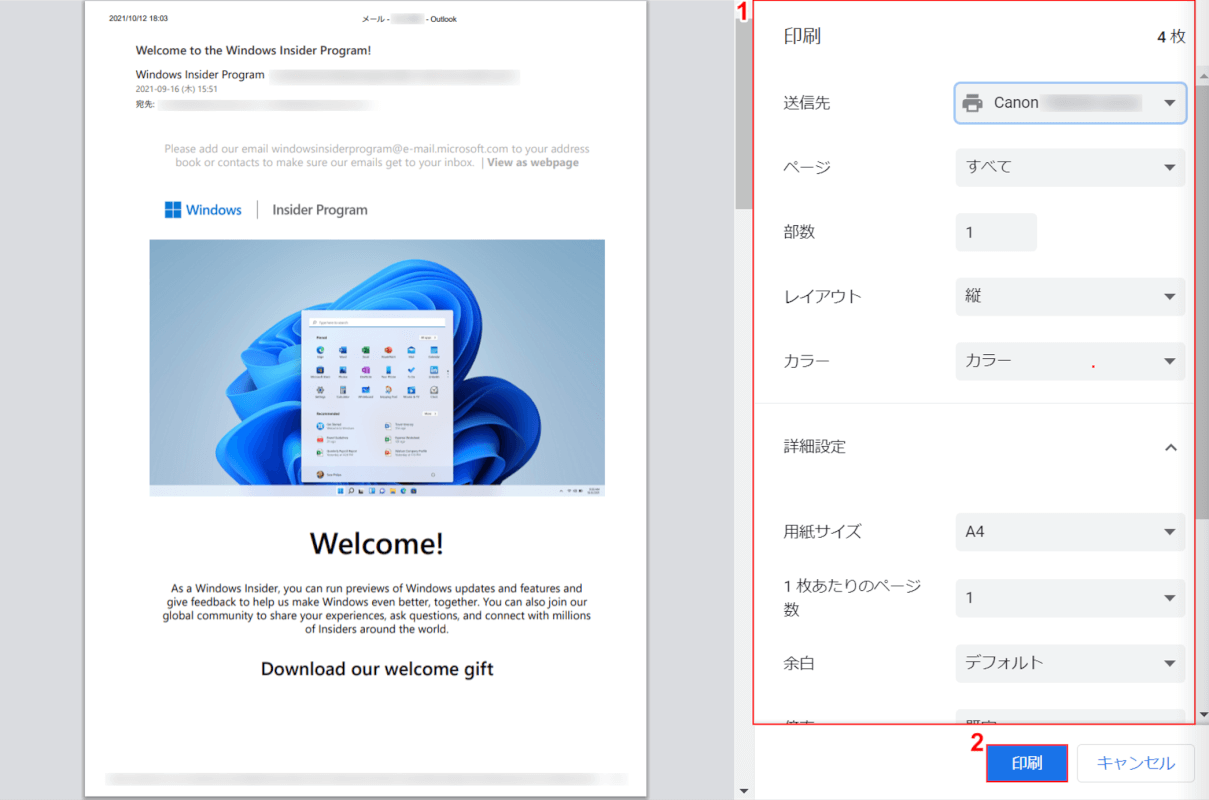Click the preview pane scrollbar thumb
Viewport: 1209px width, 800px height.
pyautogui.click(x=743, y=113)
